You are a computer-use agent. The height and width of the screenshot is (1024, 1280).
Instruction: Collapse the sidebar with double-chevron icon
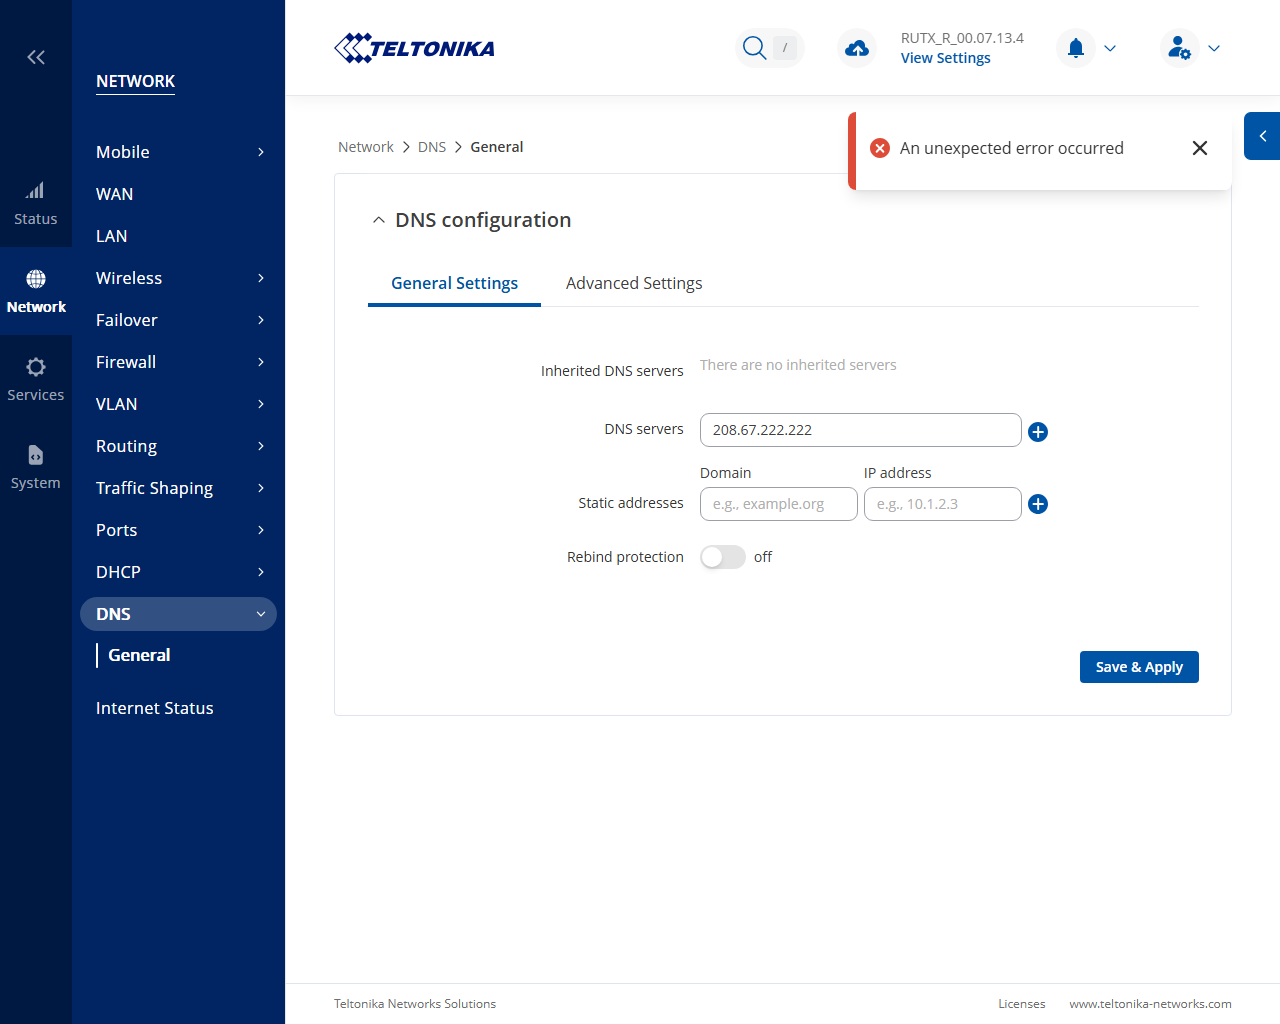36,57
